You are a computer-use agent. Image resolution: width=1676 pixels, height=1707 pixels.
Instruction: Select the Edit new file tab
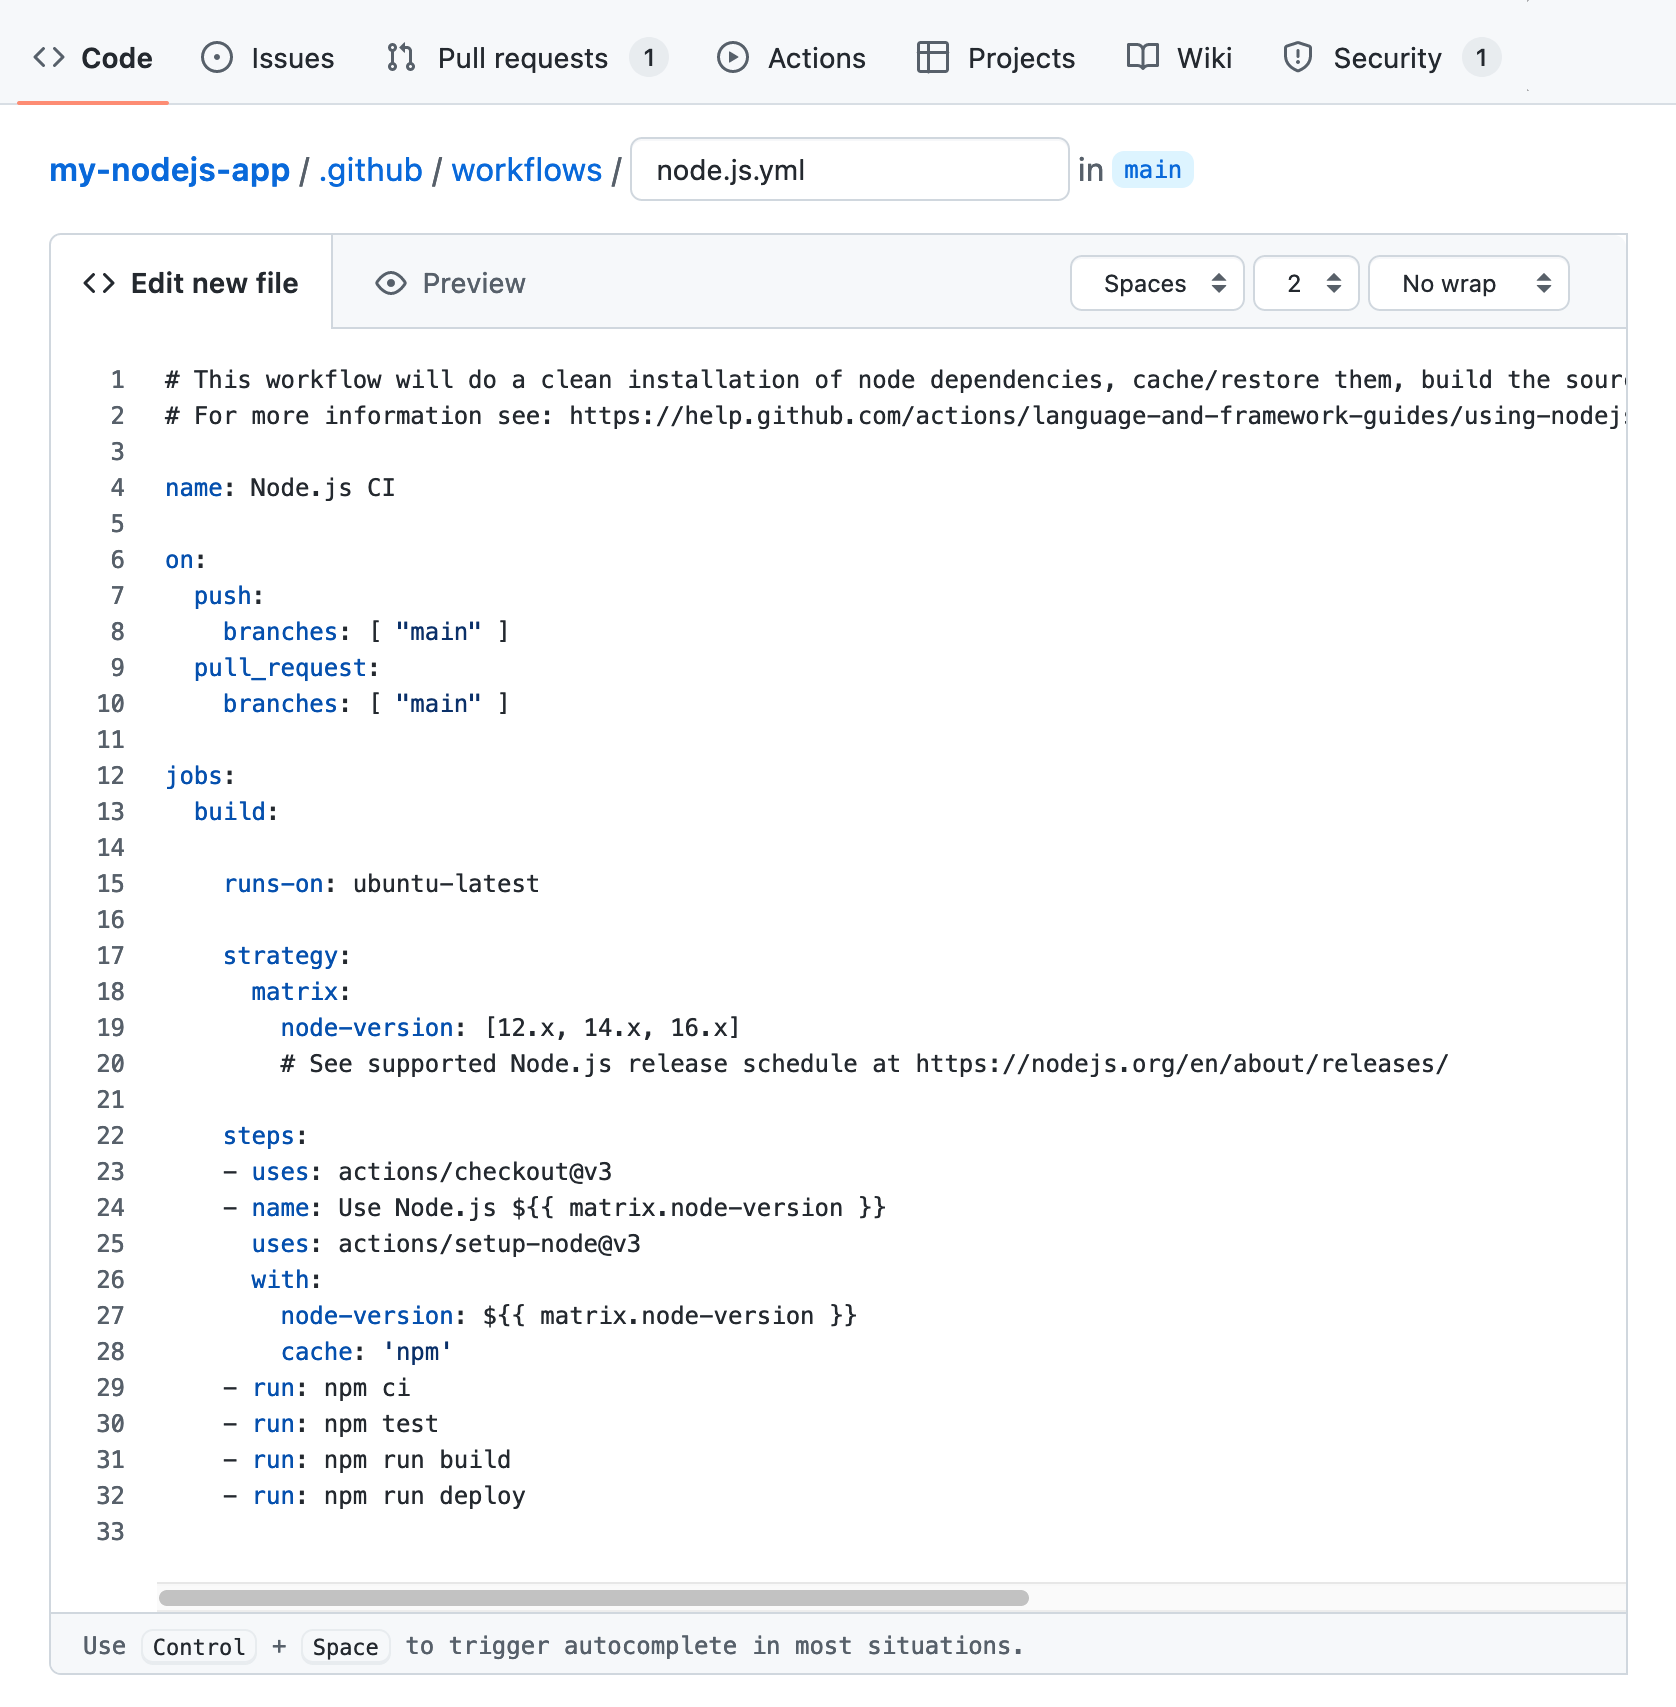pos(214,283)
